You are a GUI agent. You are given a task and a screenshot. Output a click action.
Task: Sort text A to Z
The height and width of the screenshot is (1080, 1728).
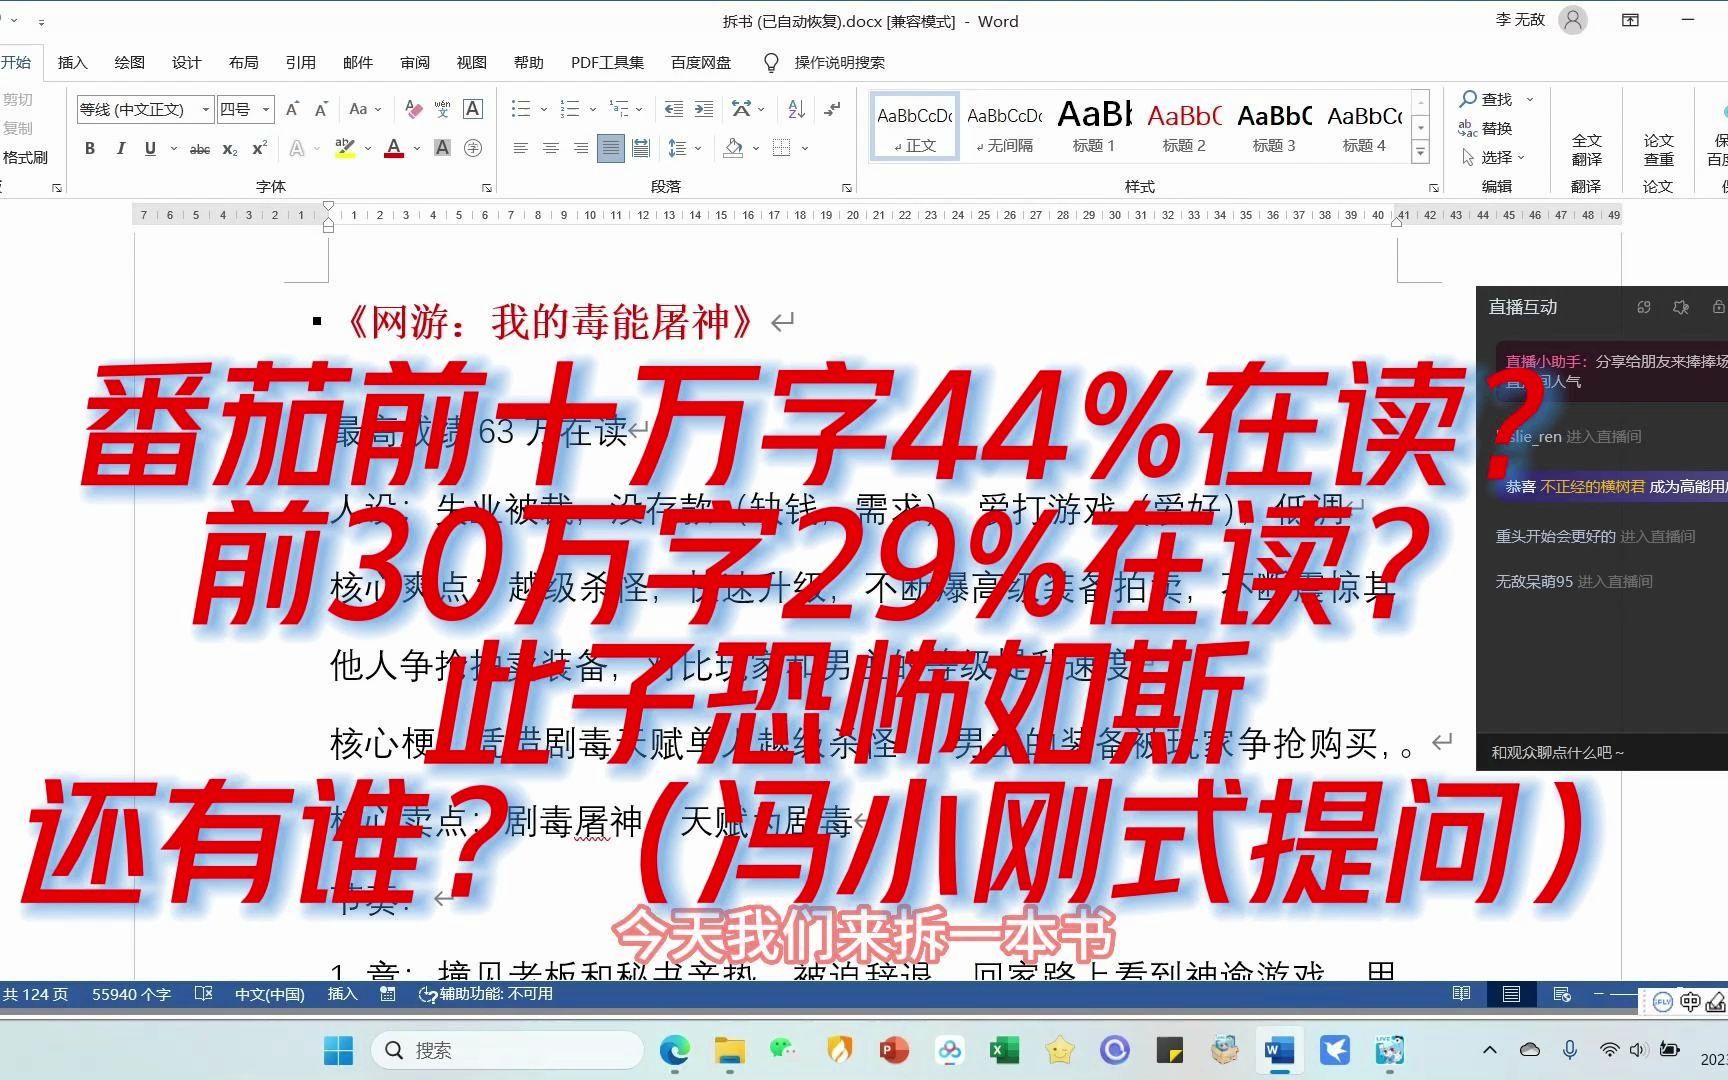tap(796, 109)
